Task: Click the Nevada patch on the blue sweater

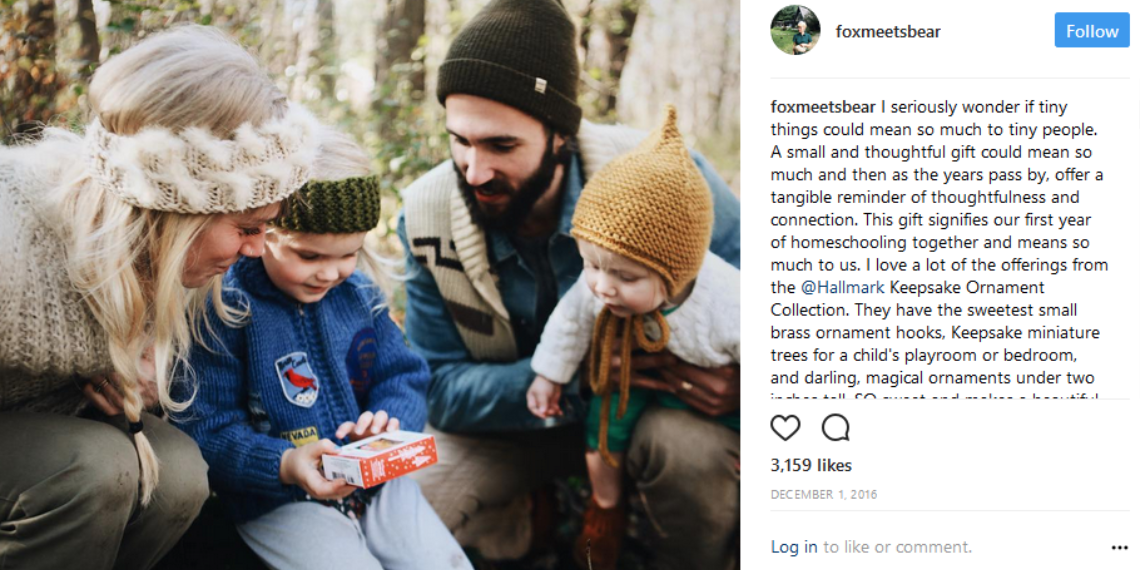Action: pos(300,435)
